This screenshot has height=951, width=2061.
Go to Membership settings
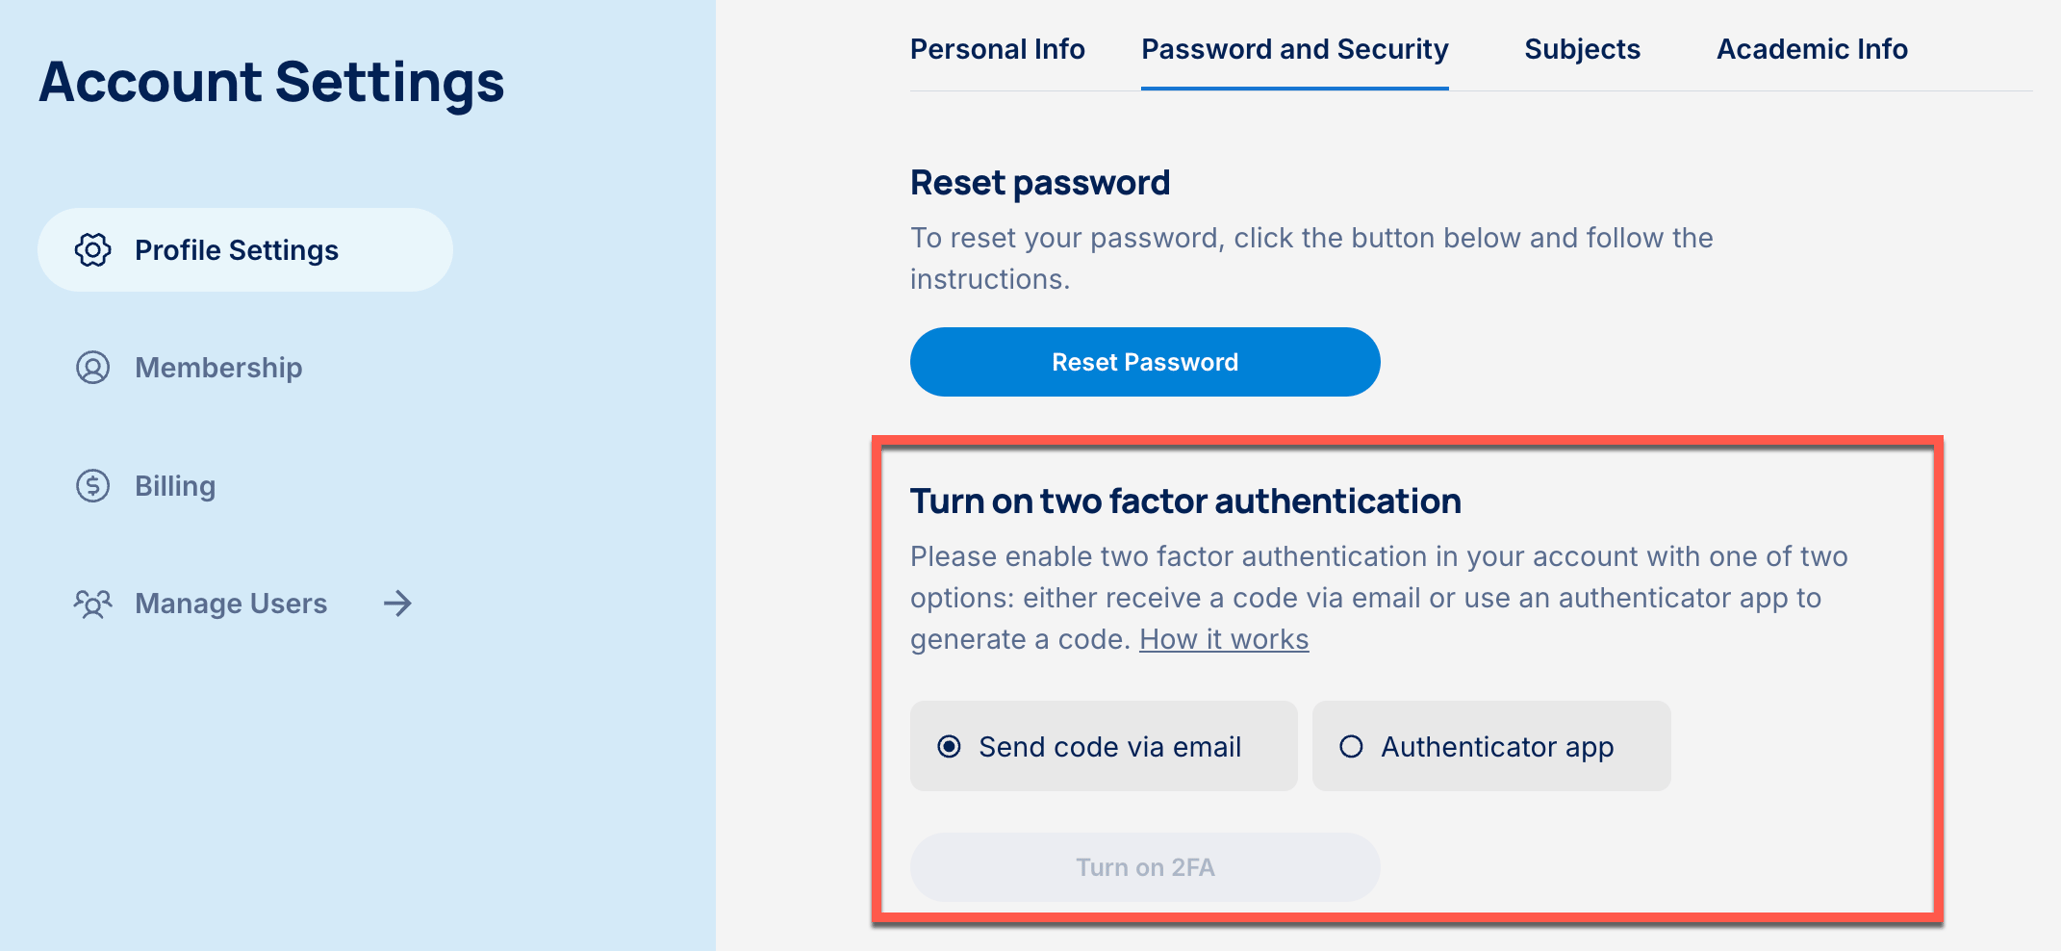pos(218,368)
